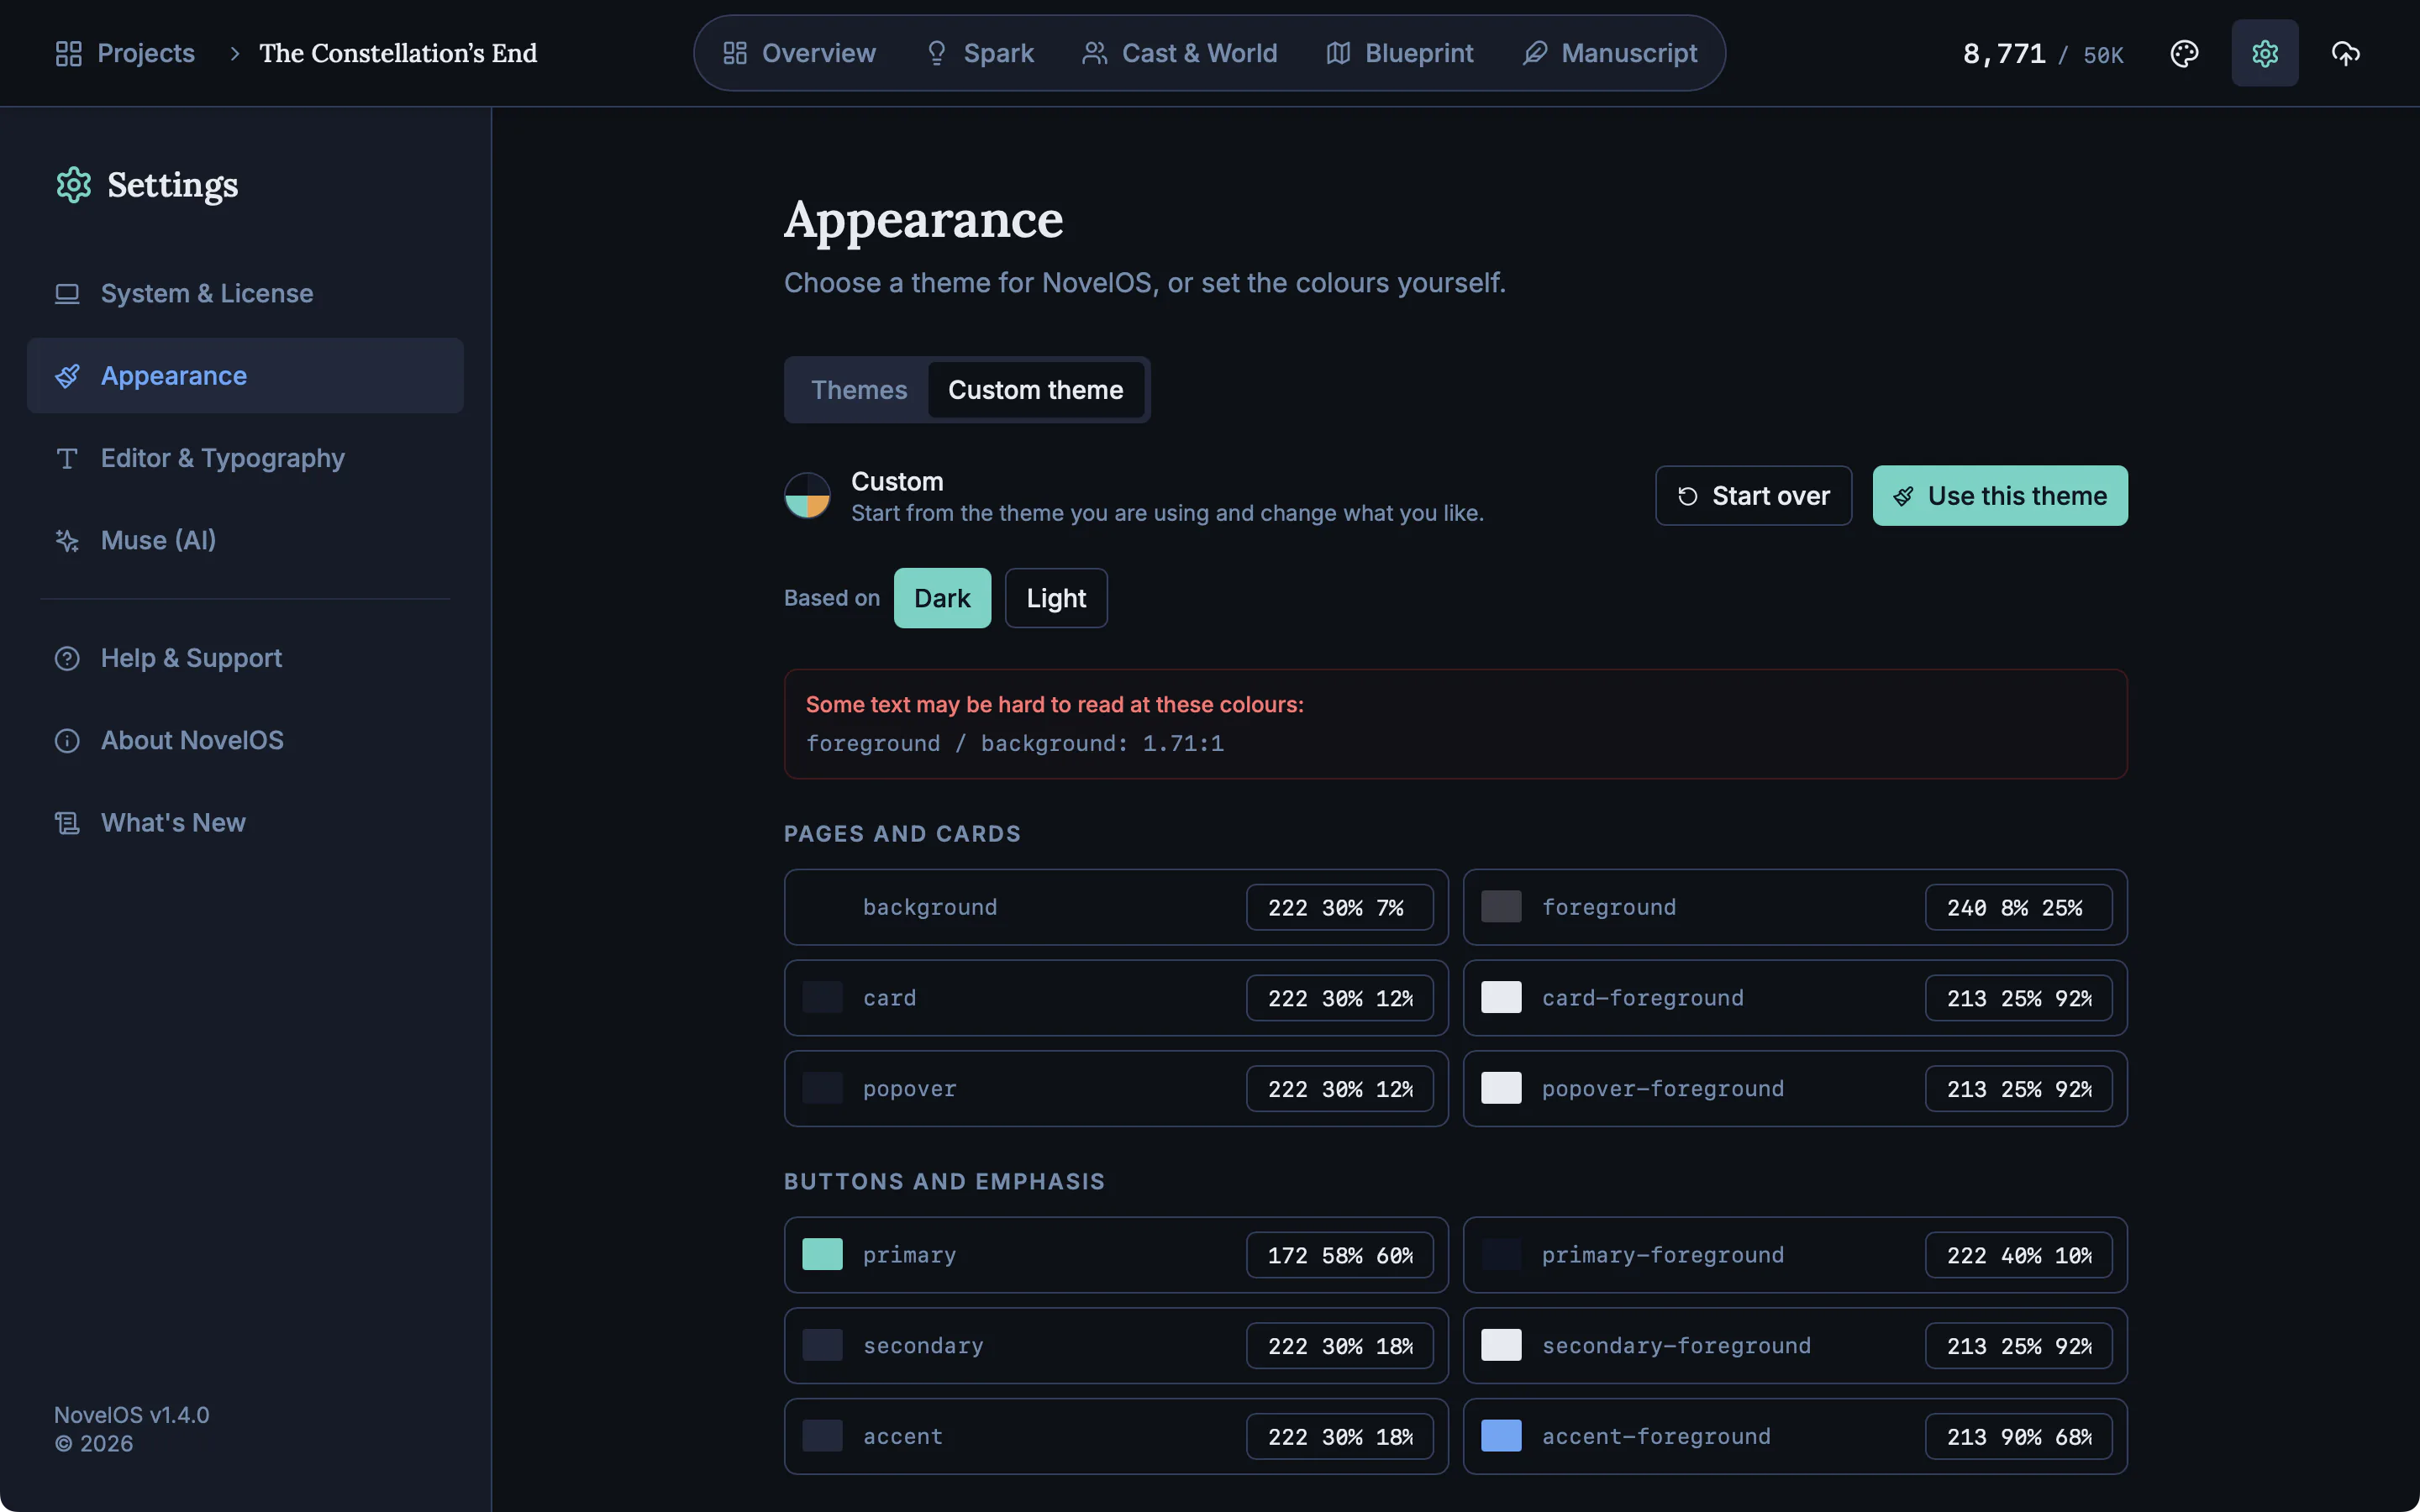This screenshot has width=2420, height=1512.
Task: Click the accent colour swatch
Action: (822, 1436)
